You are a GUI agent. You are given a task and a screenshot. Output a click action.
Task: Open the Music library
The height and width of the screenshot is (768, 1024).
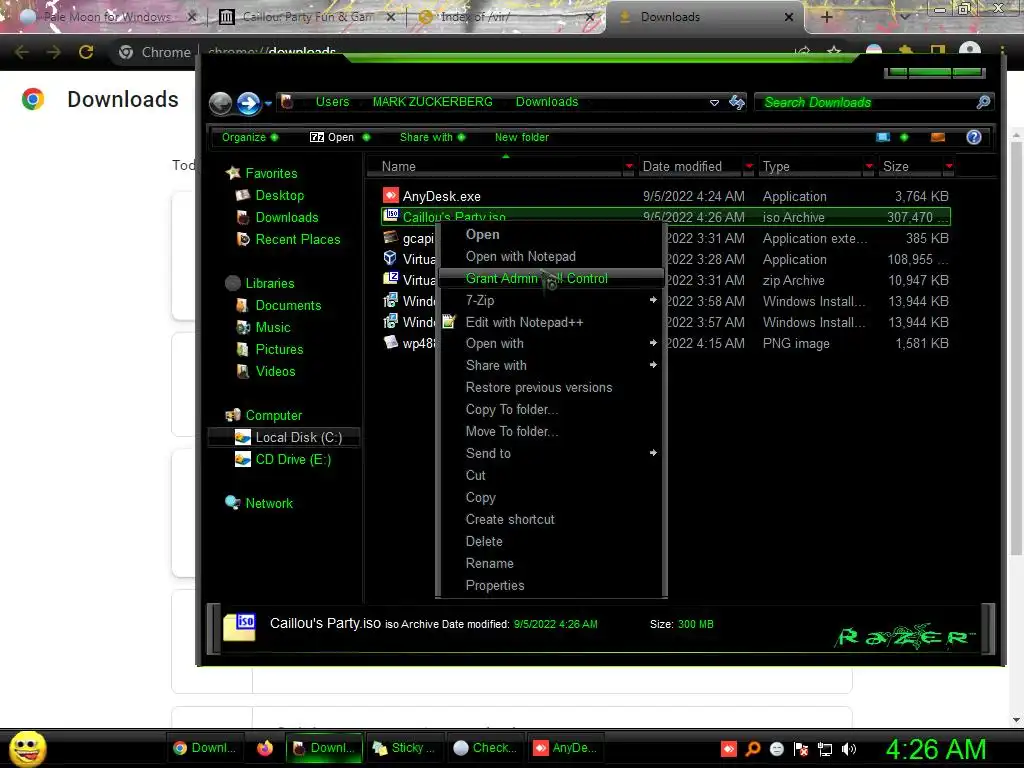coord(272,327)
